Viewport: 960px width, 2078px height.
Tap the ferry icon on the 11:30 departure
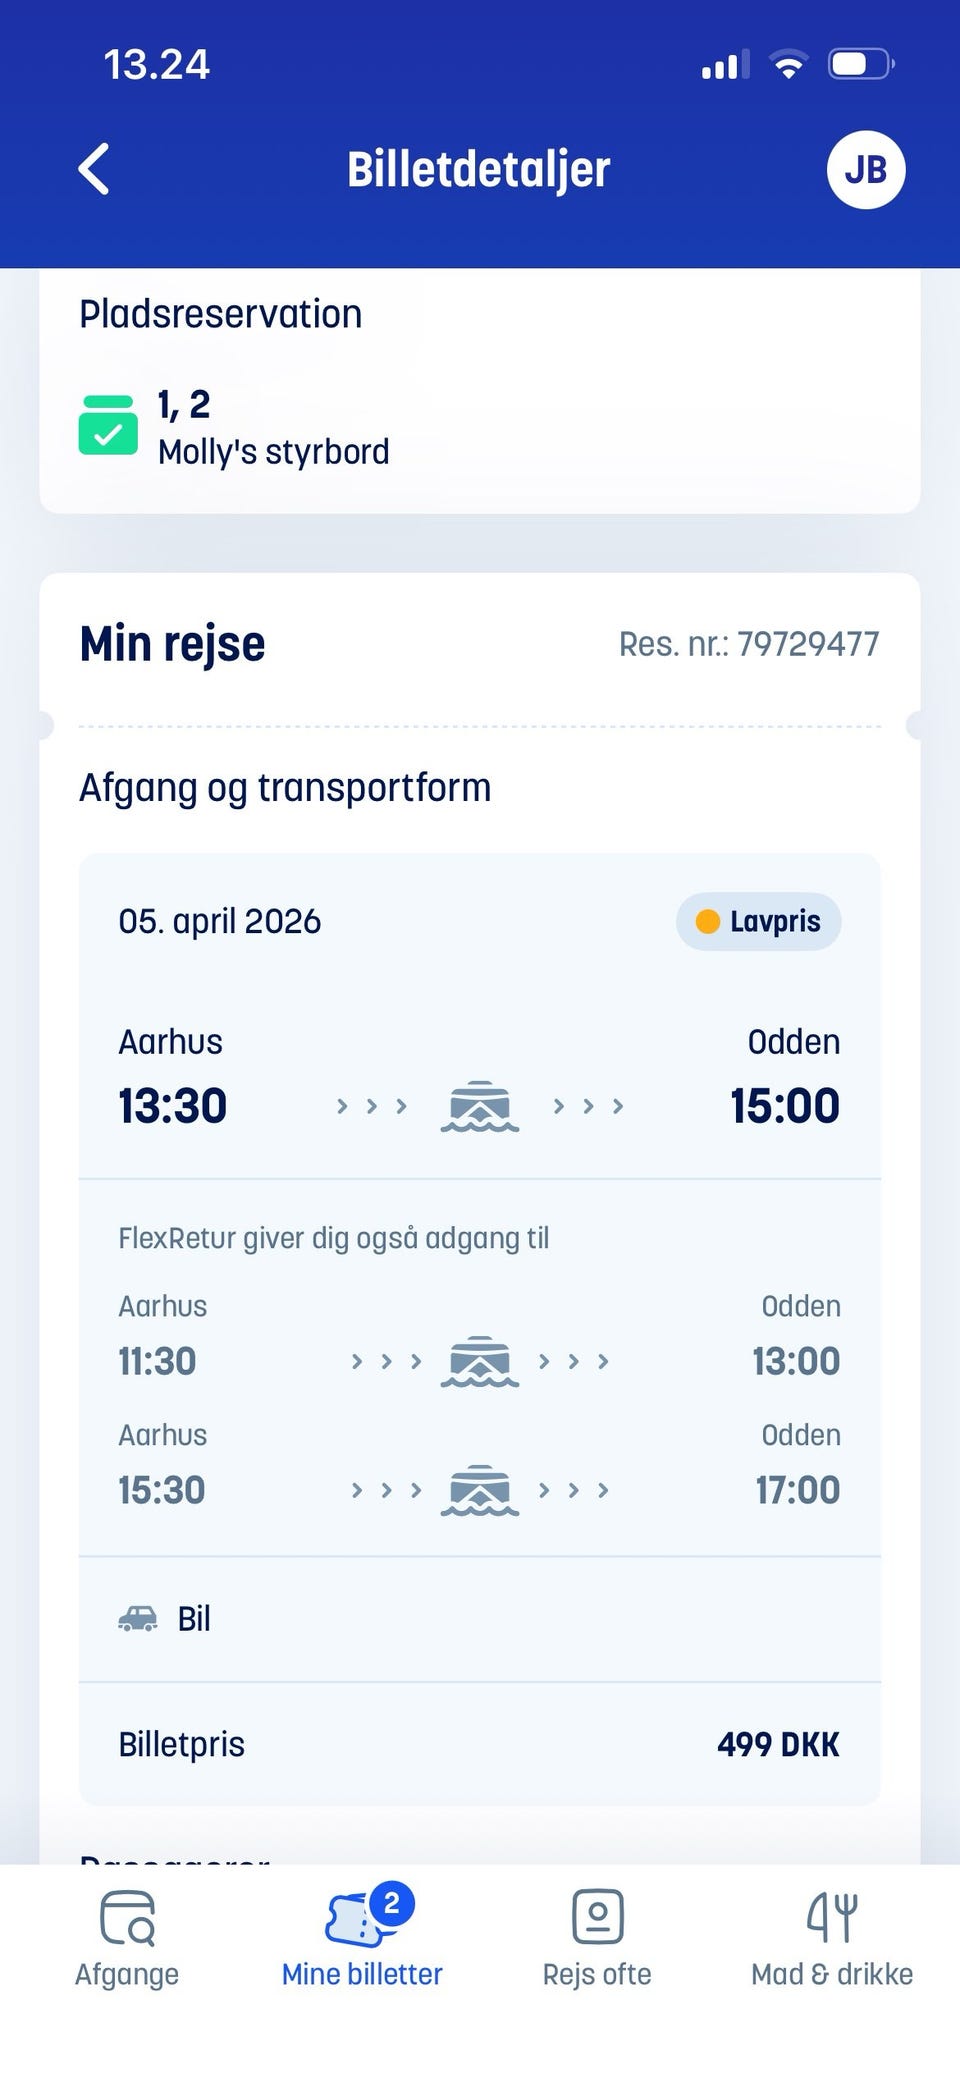pyautogui.click(x=480, y=1361)
